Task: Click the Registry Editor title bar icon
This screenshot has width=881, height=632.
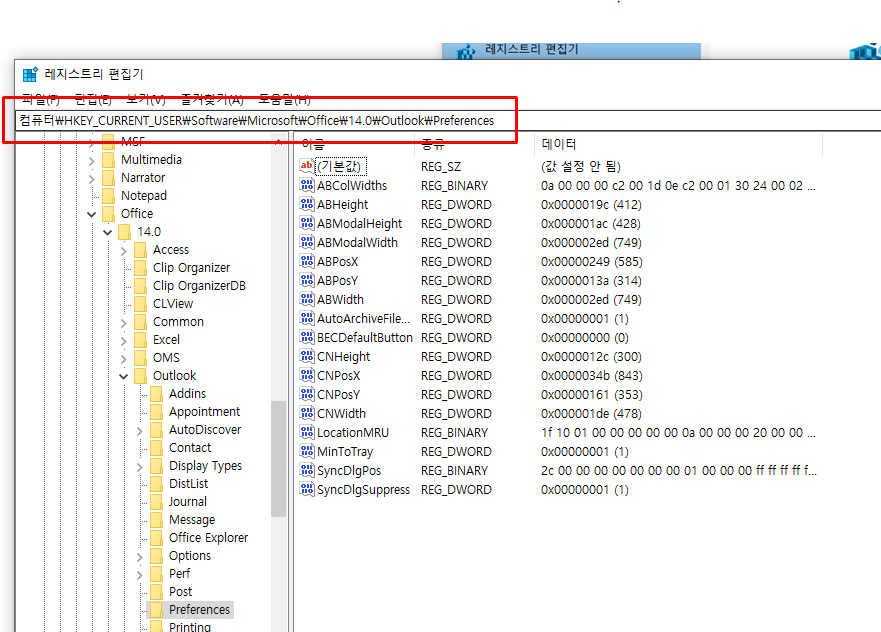Action: tap(30, 74)
